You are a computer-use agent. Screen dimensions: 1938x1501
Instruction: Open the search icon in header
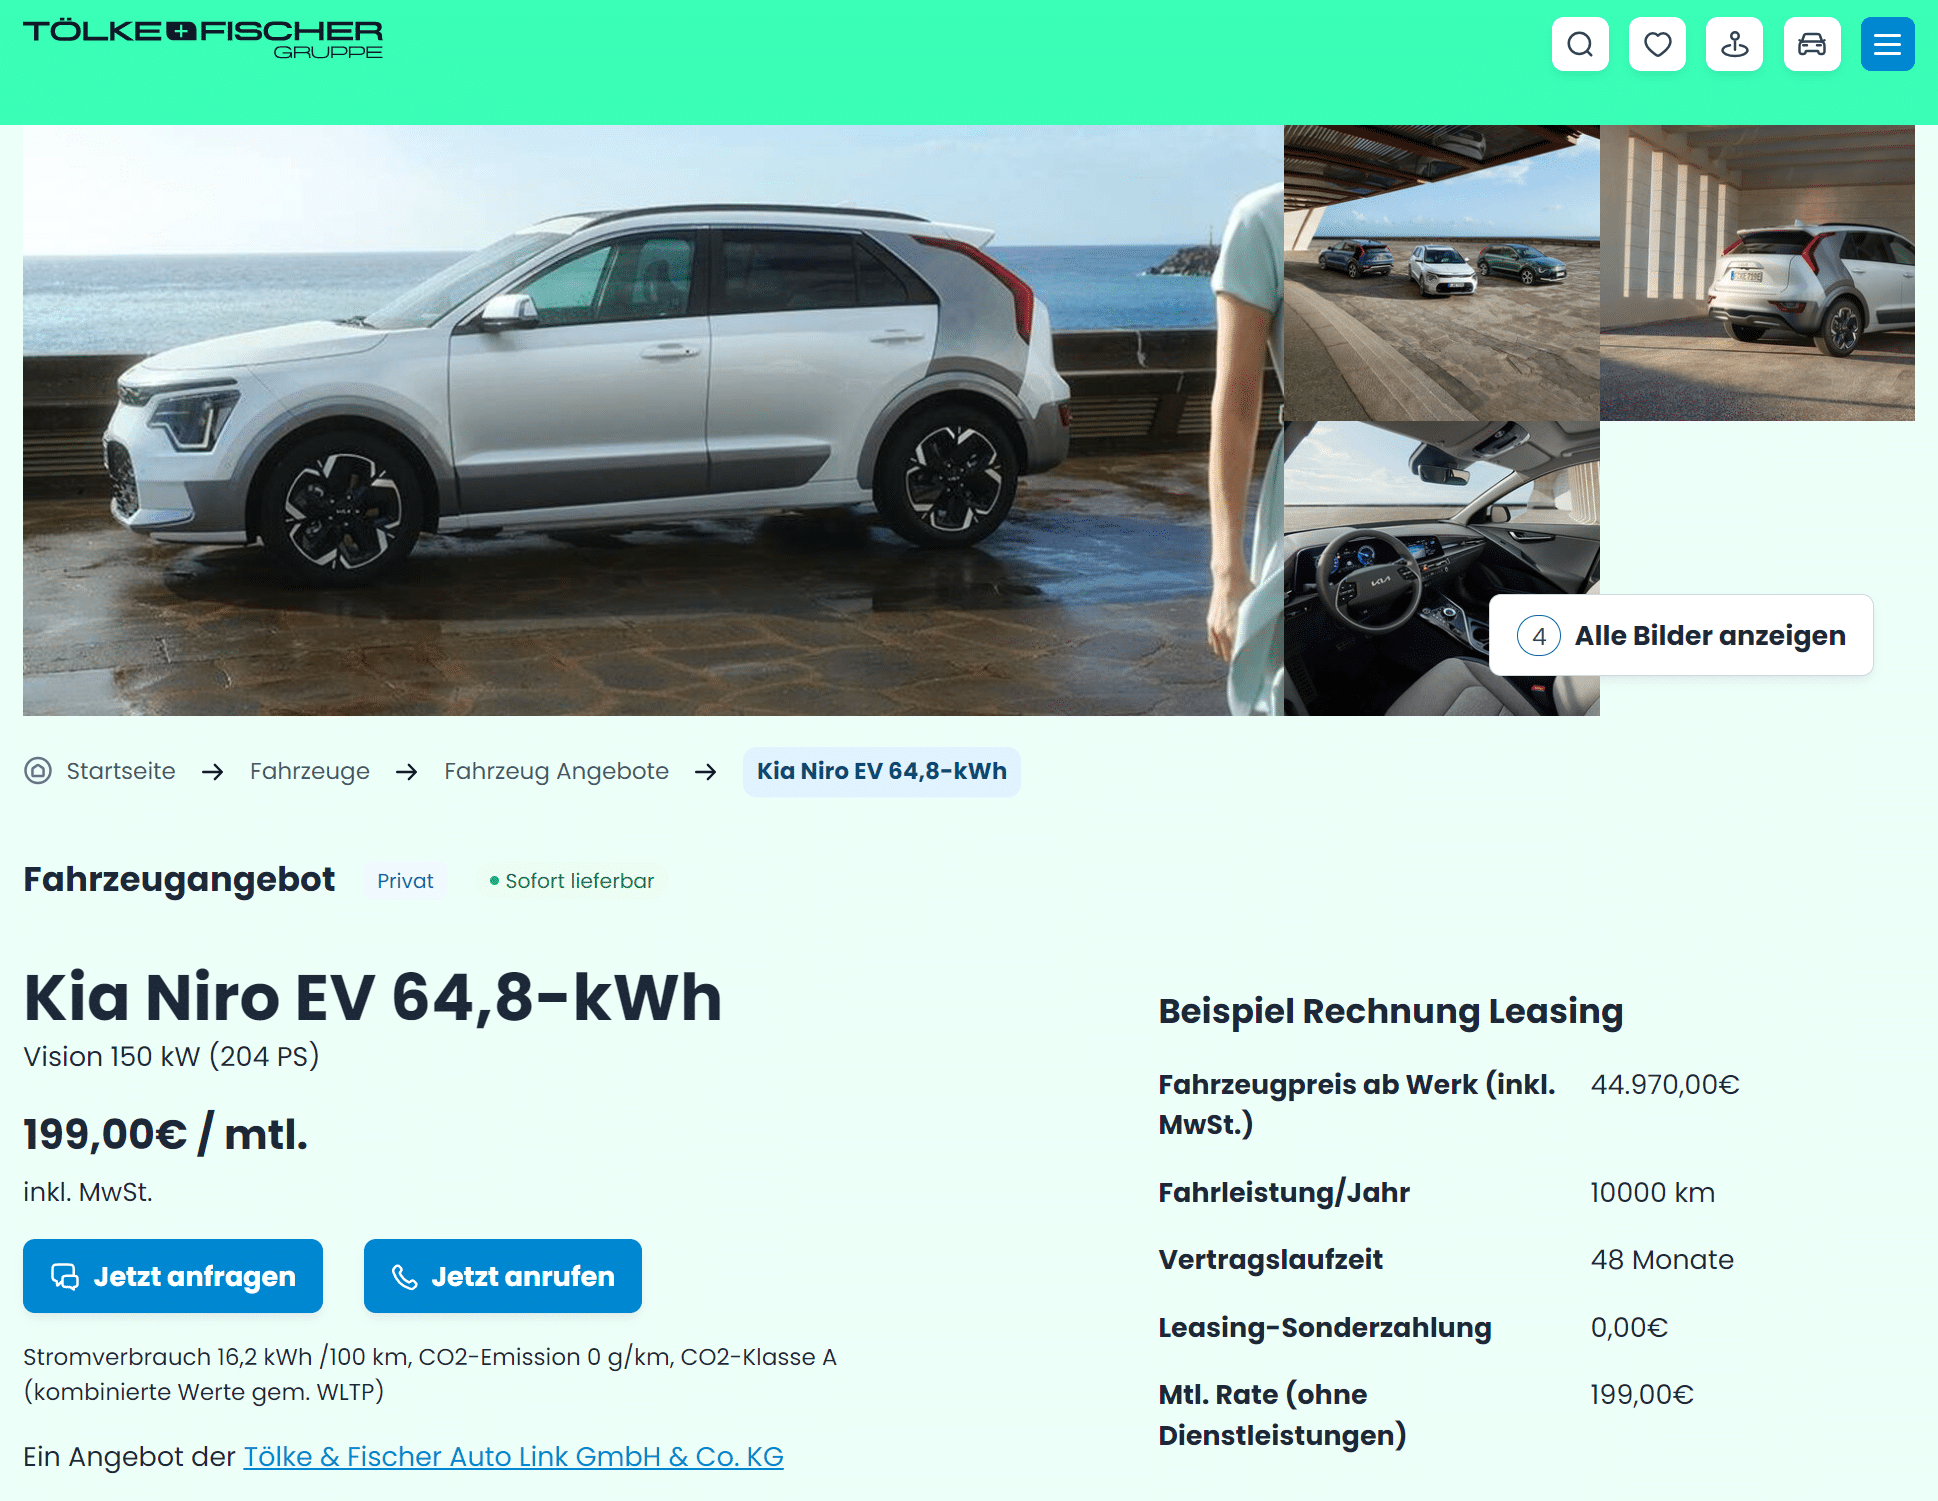(1580, 44)
